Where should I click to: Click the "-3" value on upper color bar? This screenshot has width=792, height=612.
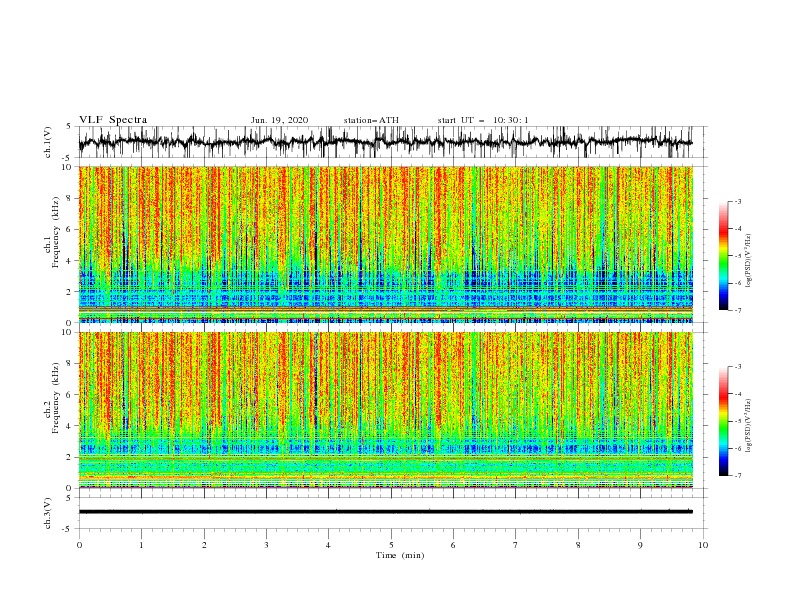coord(738,201)
